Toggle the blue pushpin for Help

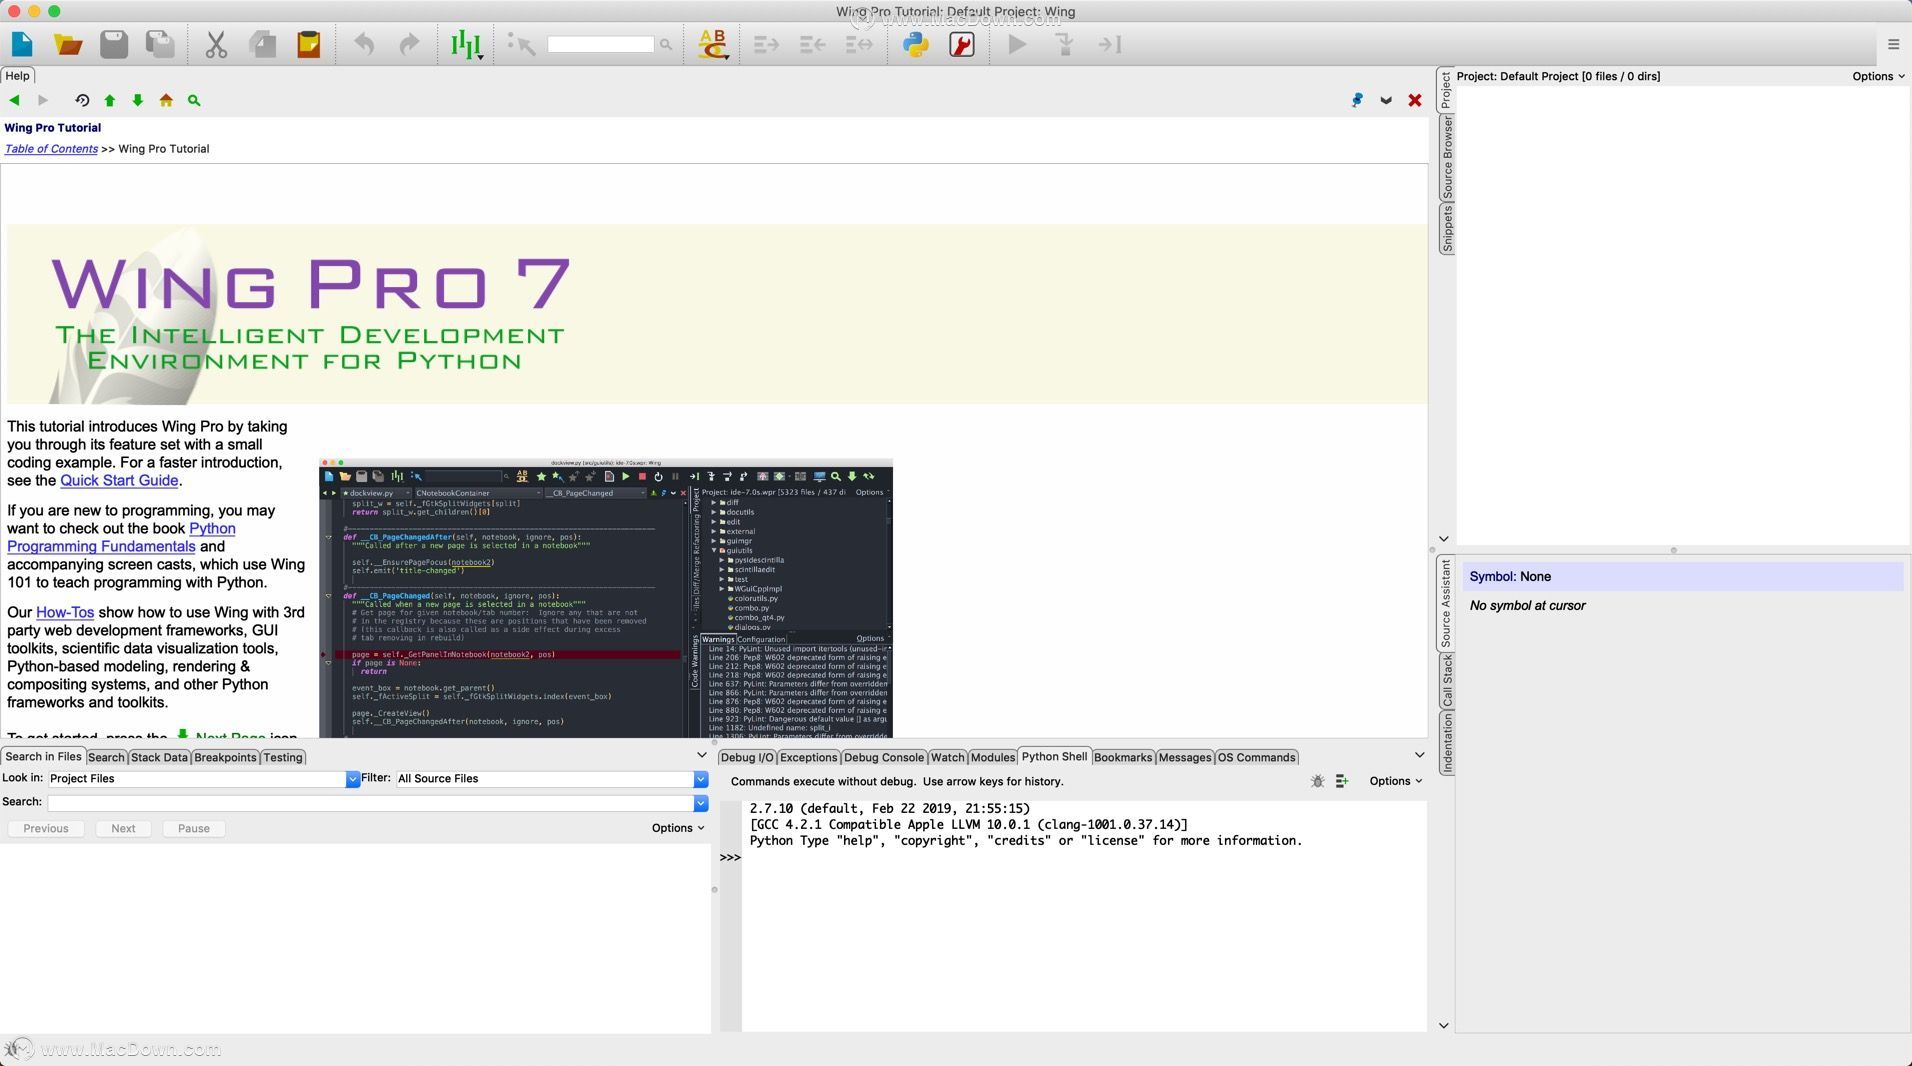pos(1357,100)
